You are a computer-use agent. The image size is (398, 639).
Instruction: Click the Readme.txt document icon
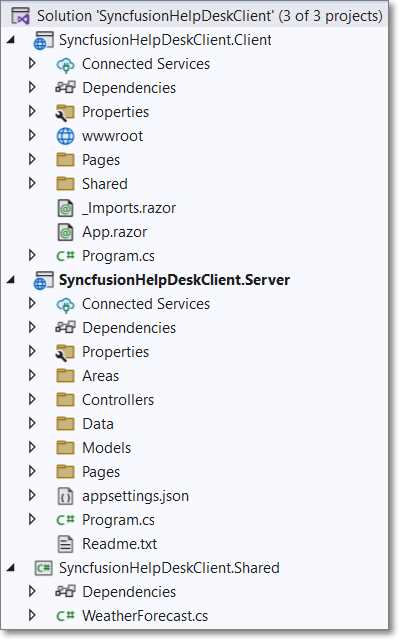coord(65,544)
